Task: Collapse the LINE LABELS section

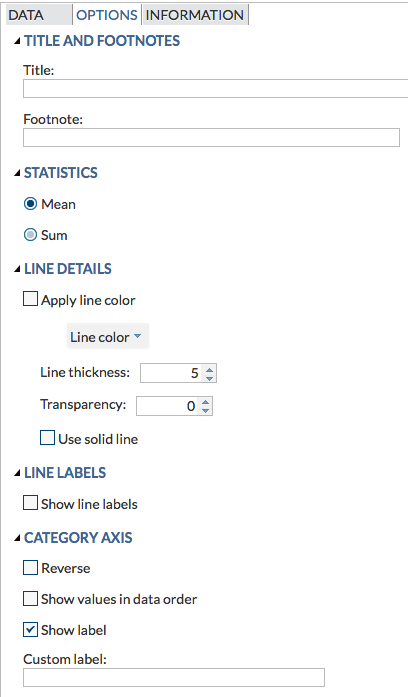Action: pyautogui.click(x=17, y=473)
